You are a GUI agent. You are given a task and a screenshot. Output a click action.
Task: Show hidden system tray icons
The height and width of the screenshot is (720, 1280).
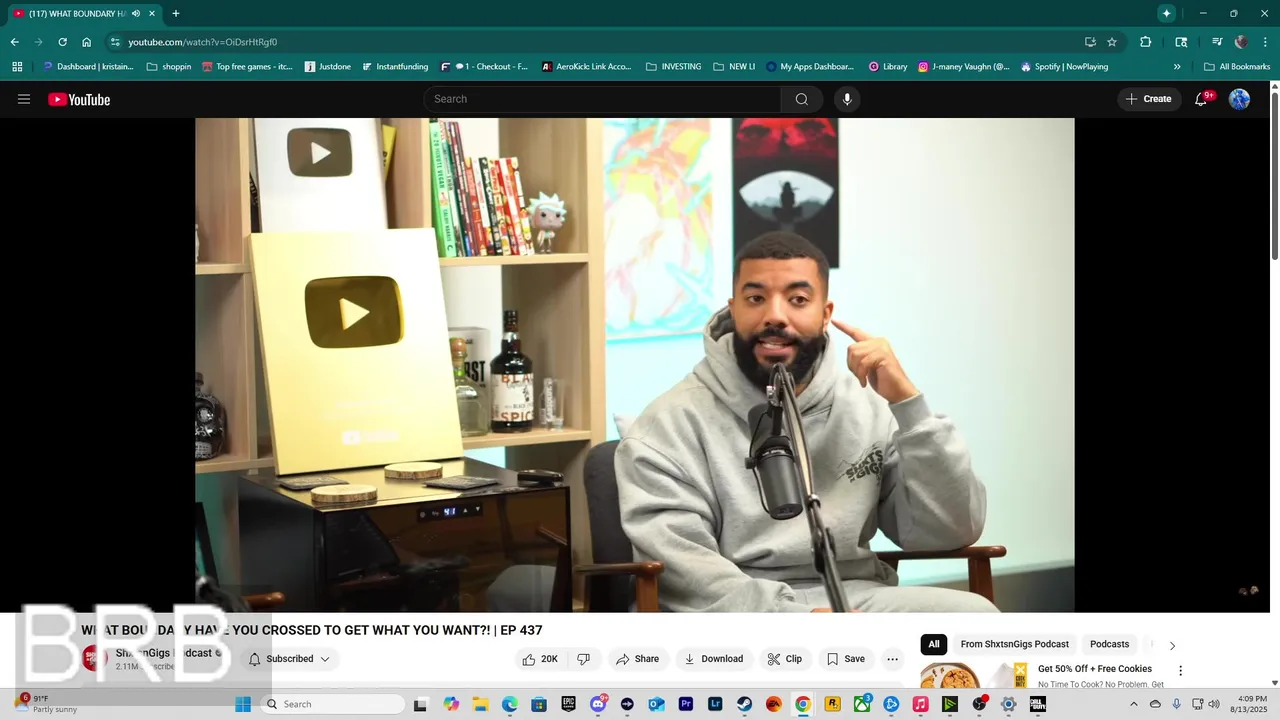point(1133,704)
